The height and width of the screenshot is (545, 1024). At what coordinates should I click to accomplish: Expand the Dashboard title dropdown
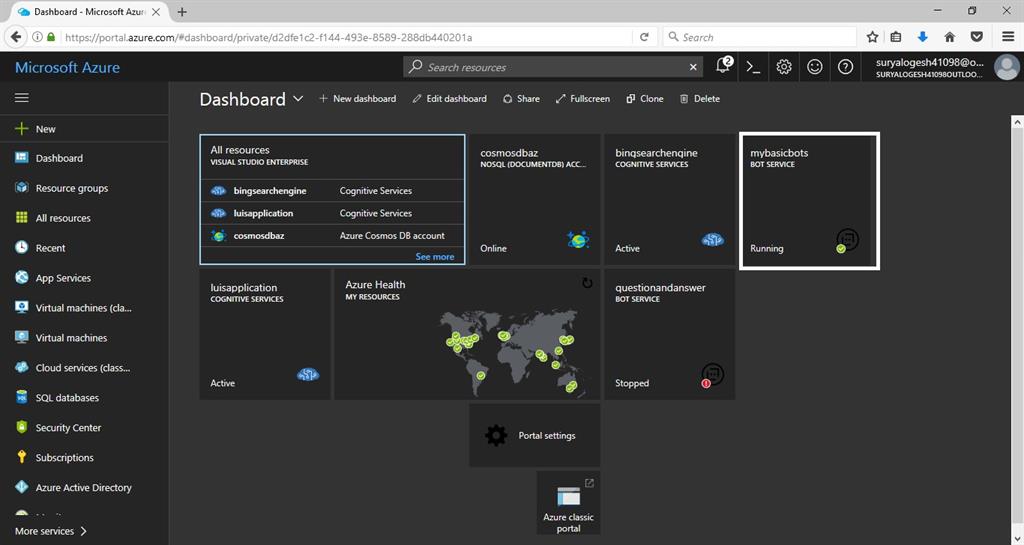298,99
